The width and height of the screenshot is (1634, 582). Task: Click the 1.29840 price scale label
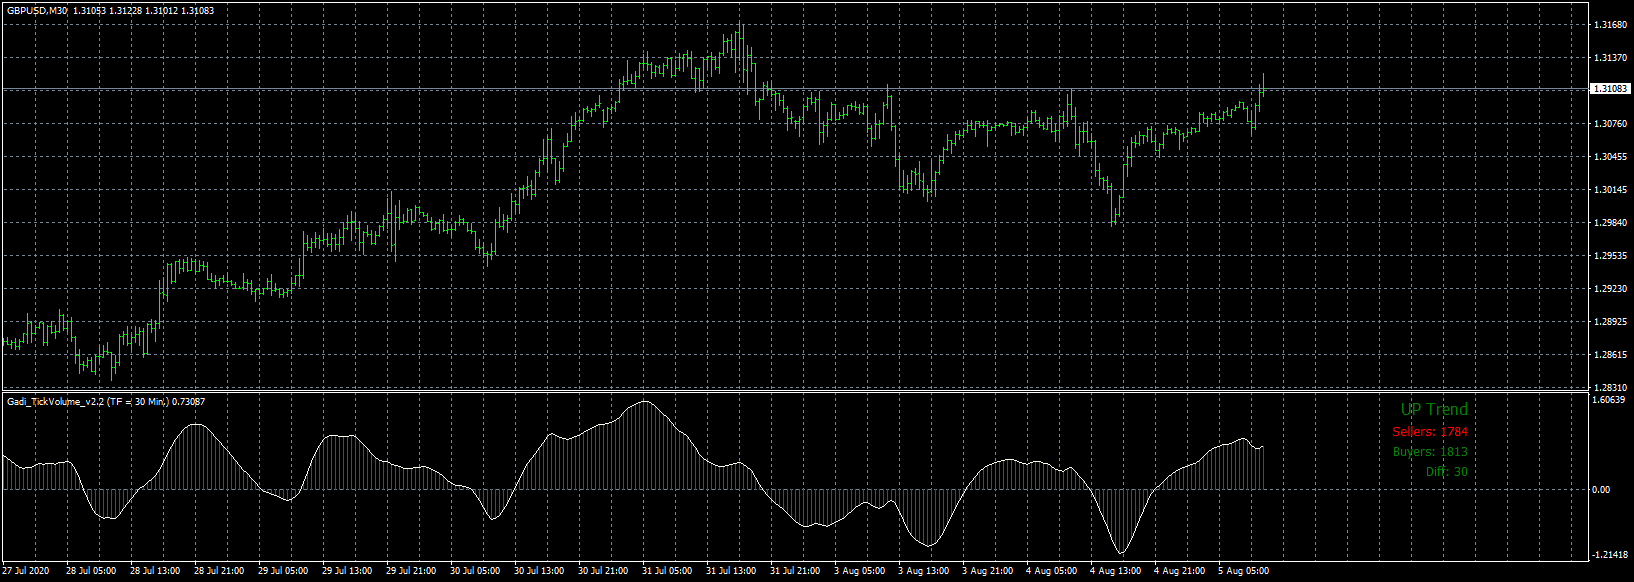(1610, 223)
